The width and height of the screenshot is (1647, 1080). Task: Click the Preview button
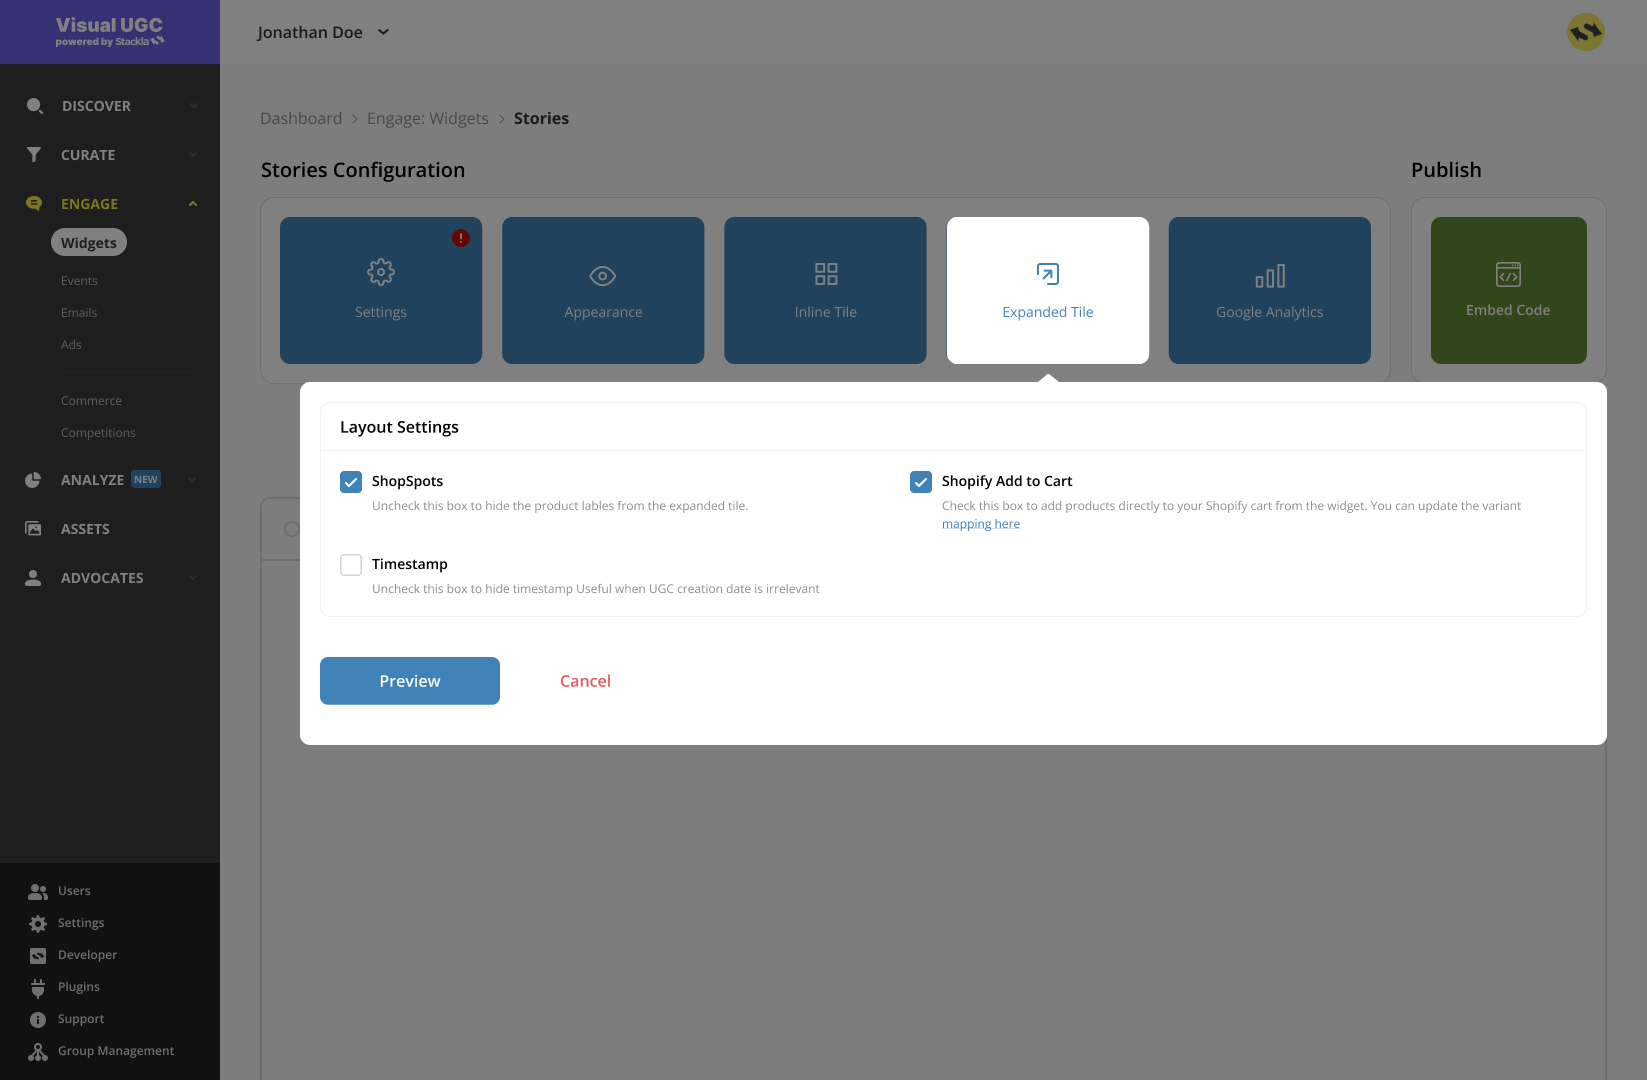point(410,681)
